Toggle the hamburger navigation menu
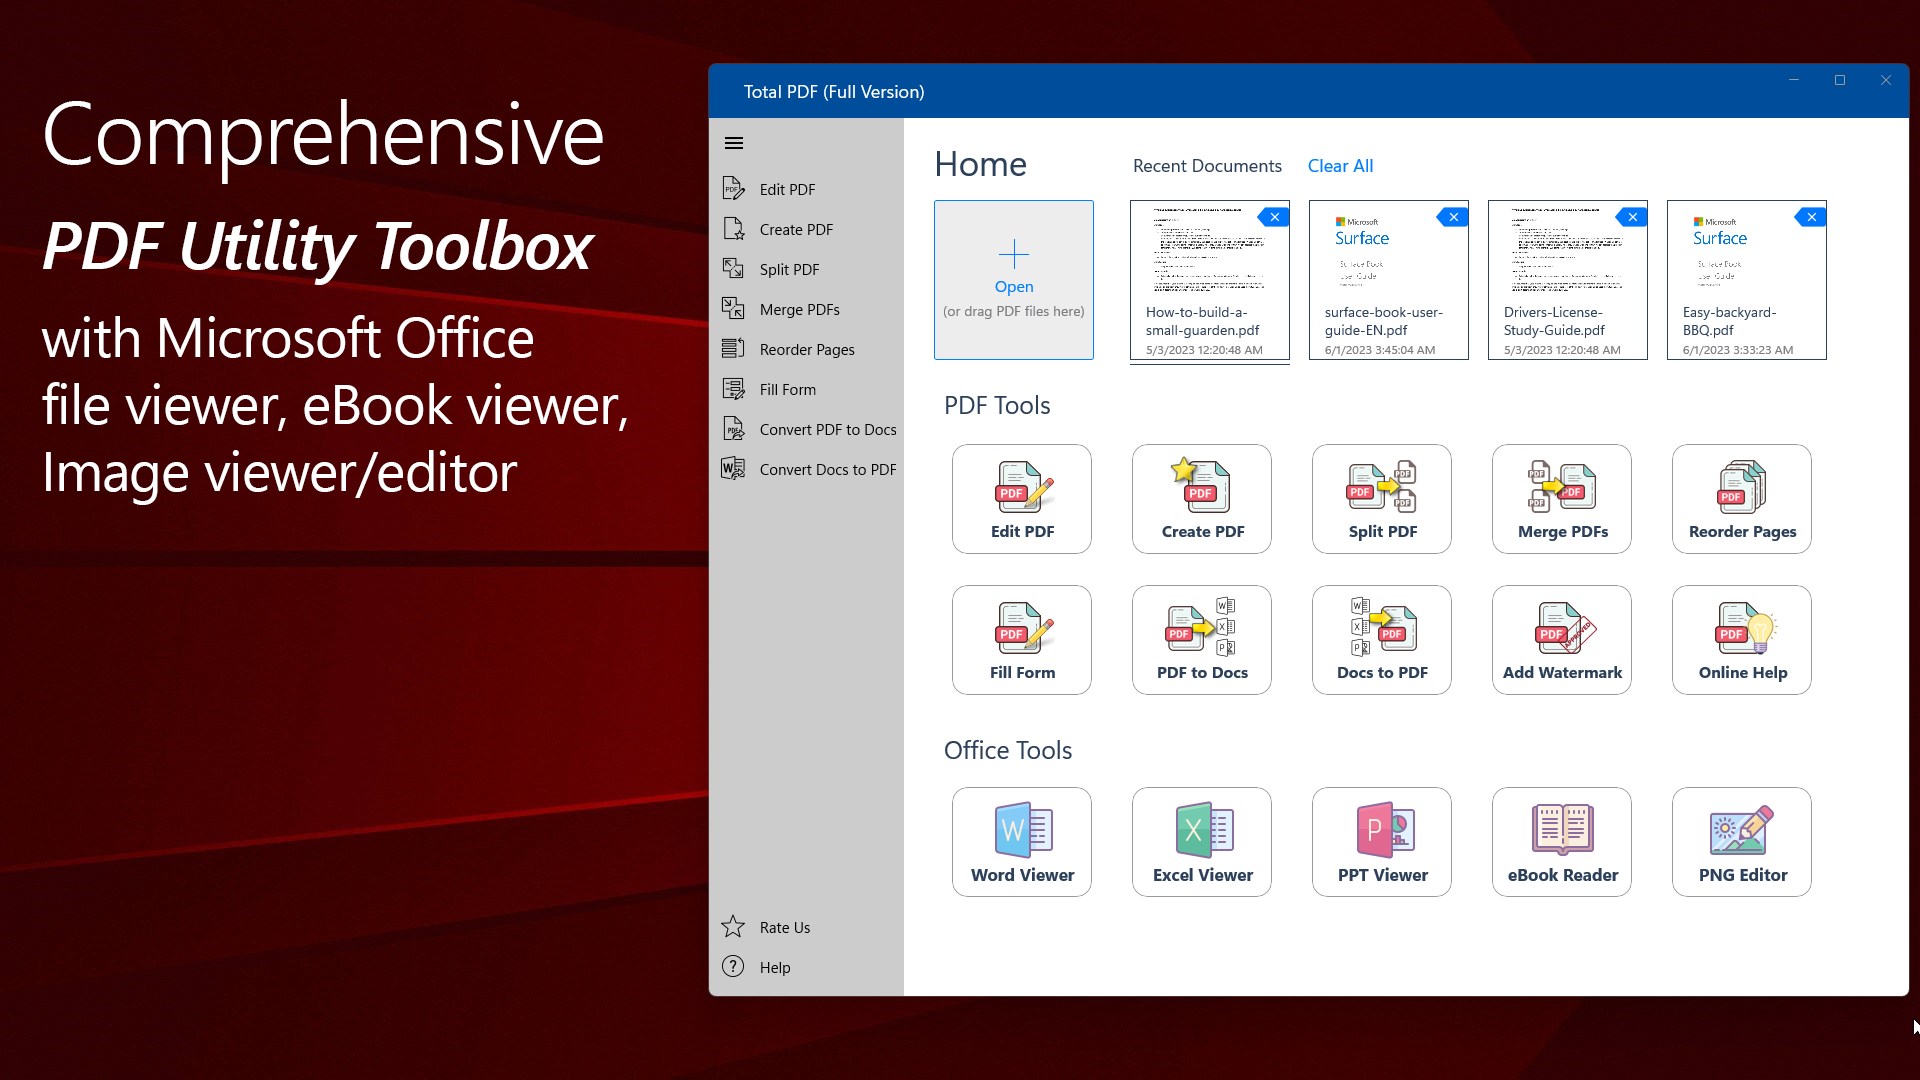The height and width of the screenshot is (1080, 1920). [733, 143]
